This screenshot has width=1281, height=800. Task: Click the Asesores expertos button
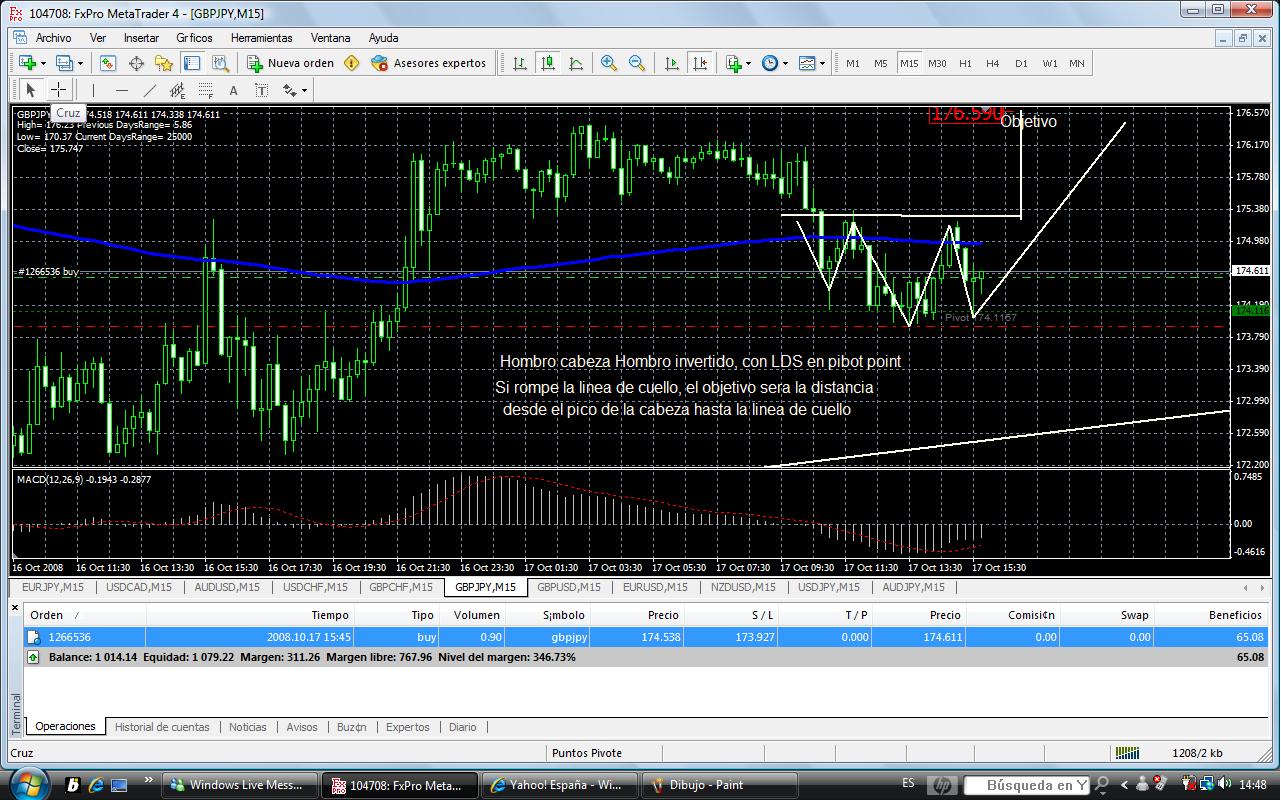click(x=429, y=63)
